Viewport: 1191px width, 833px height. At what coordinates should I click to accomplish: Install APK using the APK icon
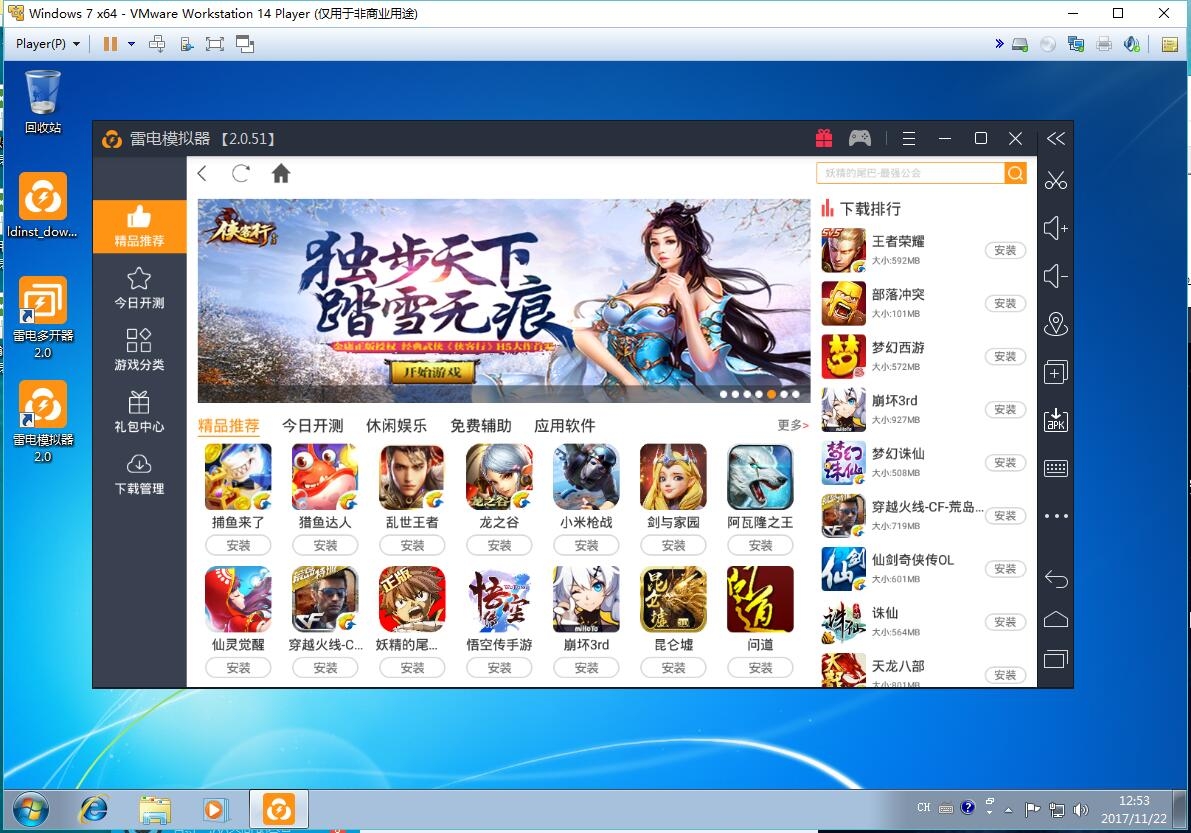pos(1056,420)
